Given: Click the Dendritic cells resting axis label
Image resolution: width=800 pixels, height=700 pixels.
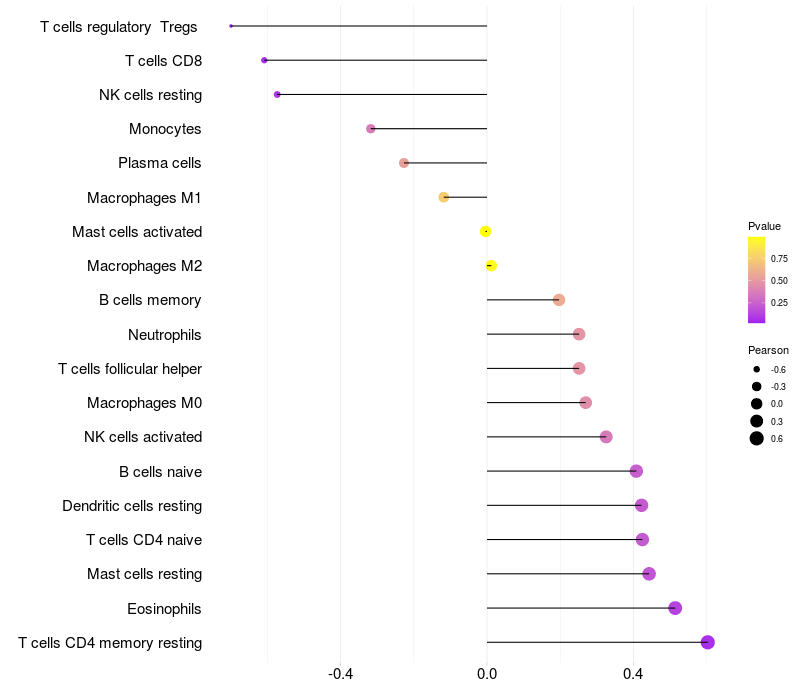Looking at the screenshot, I should coord(132,506).
